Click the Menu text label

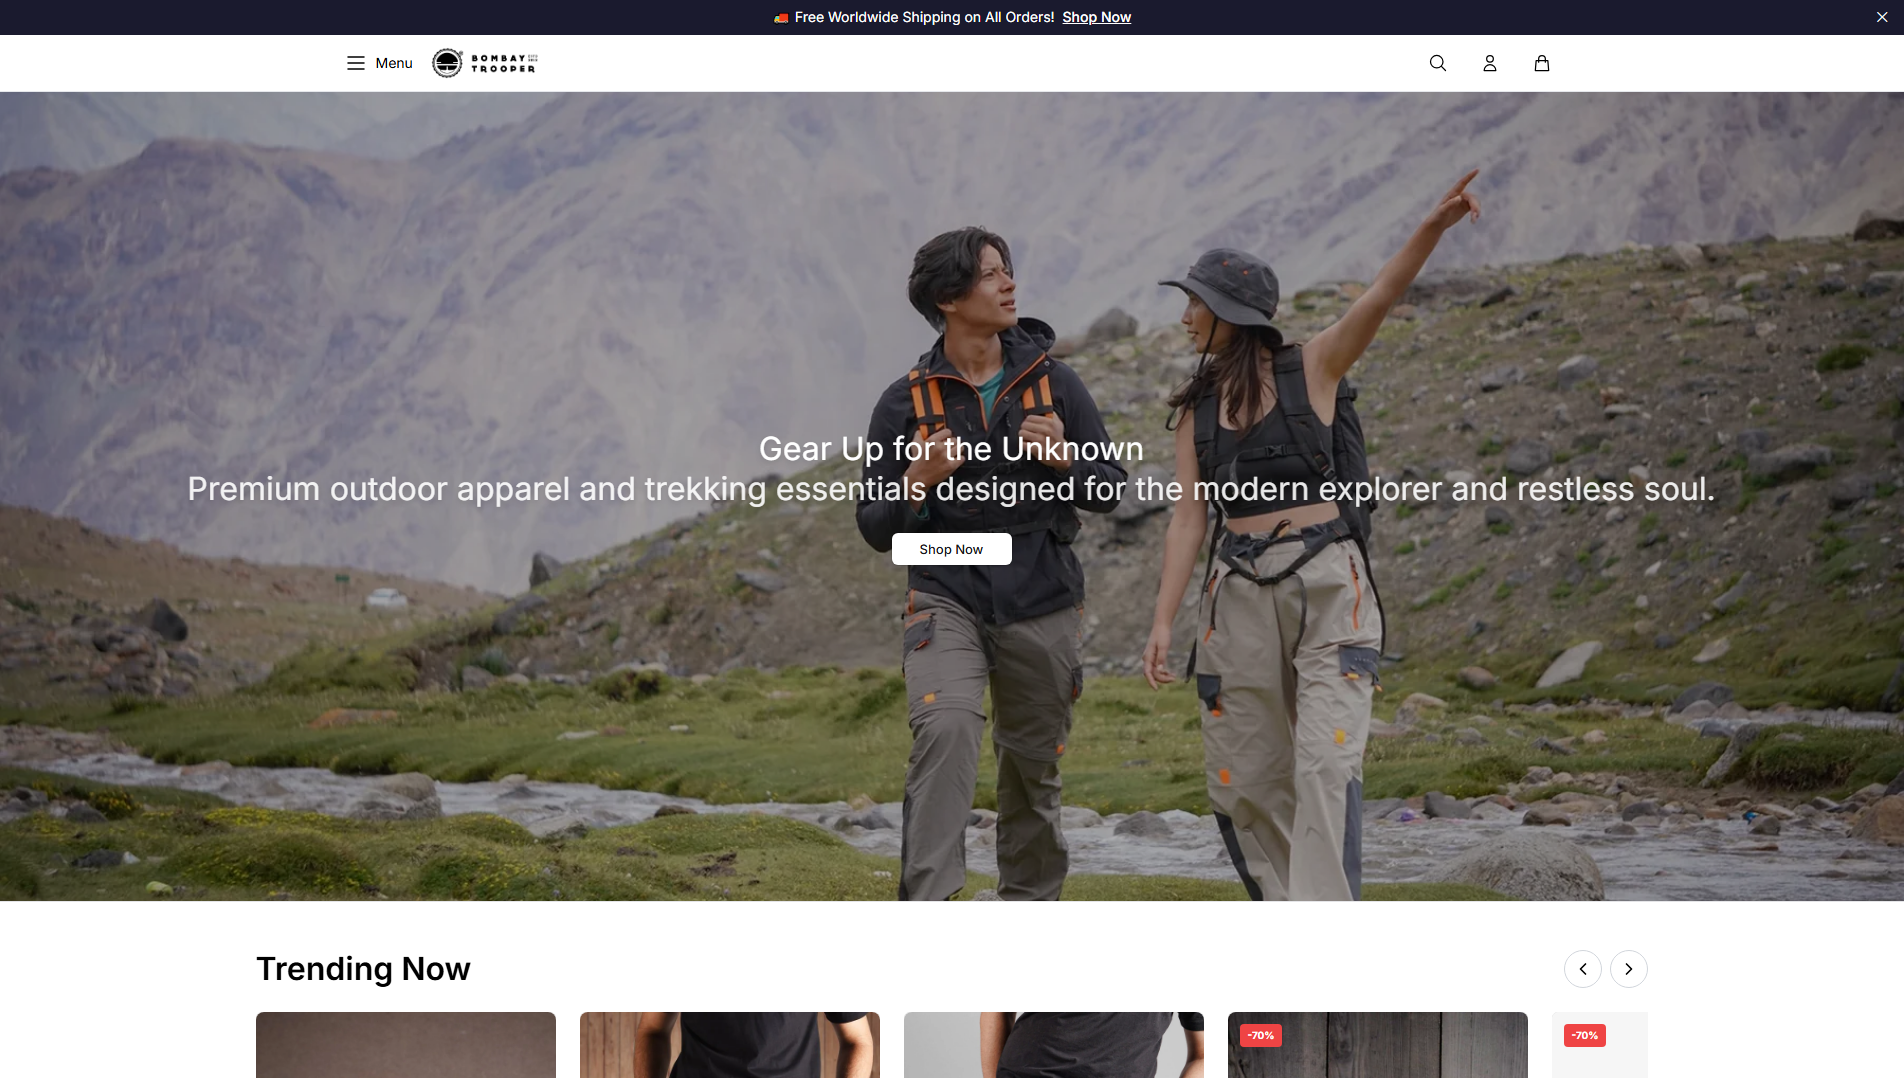click(x=394, y=63)
